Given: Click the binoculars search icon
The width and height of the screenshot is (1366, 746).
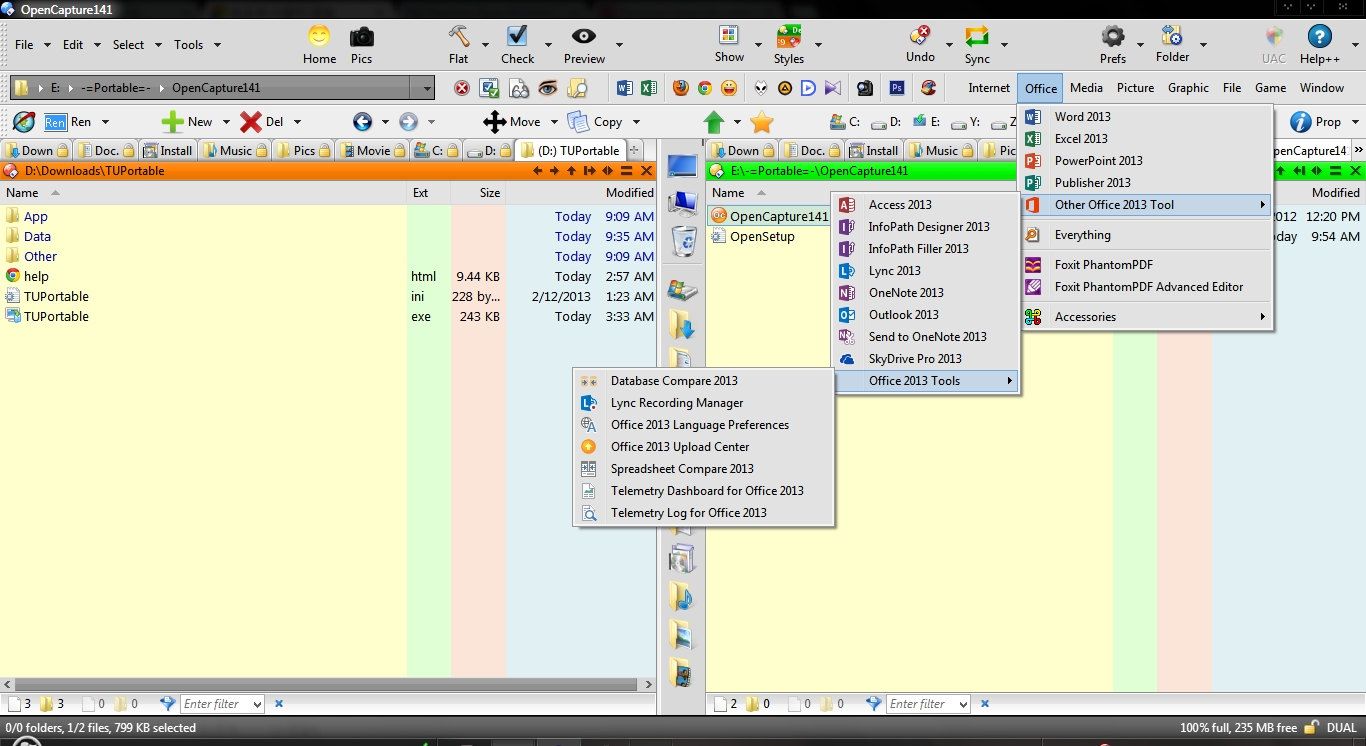Looking at the screenshot, I should (x=519, y=88).
